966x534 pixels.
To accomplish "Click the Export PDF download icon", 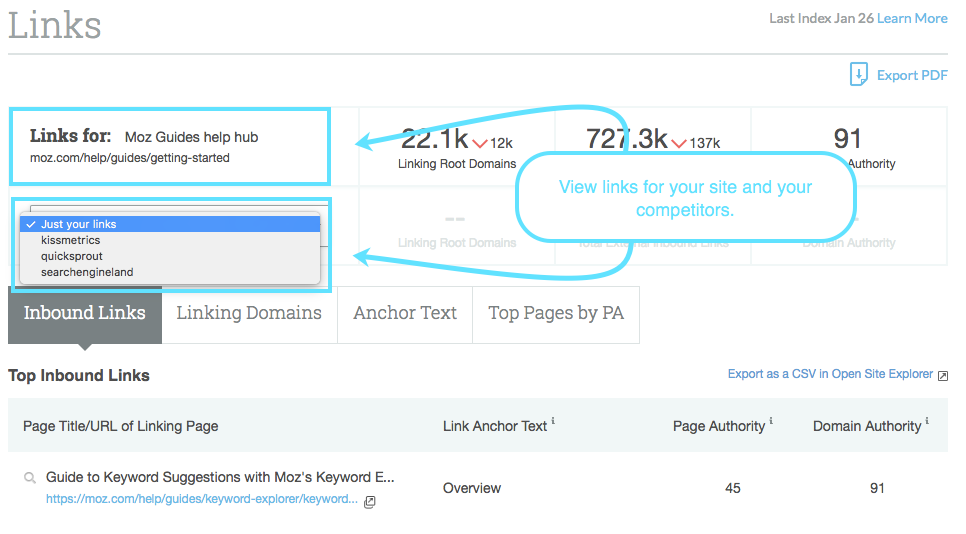I will [858, 75].
